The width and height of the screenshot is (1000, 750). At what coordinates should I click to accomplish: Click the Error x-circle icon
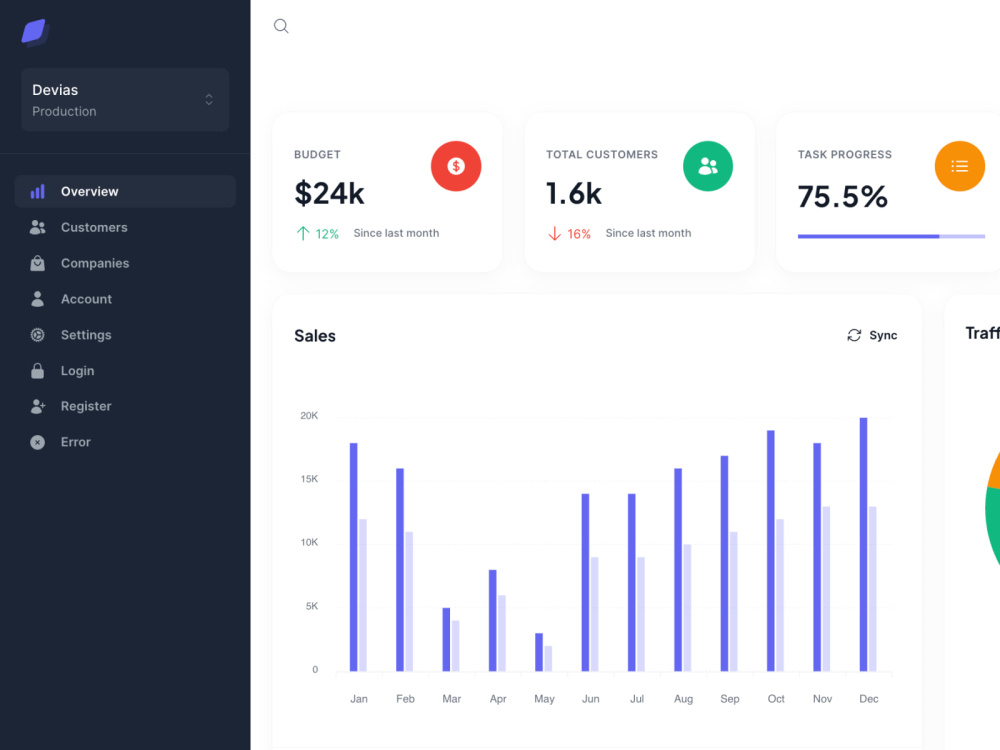click(x=38, y=442)
